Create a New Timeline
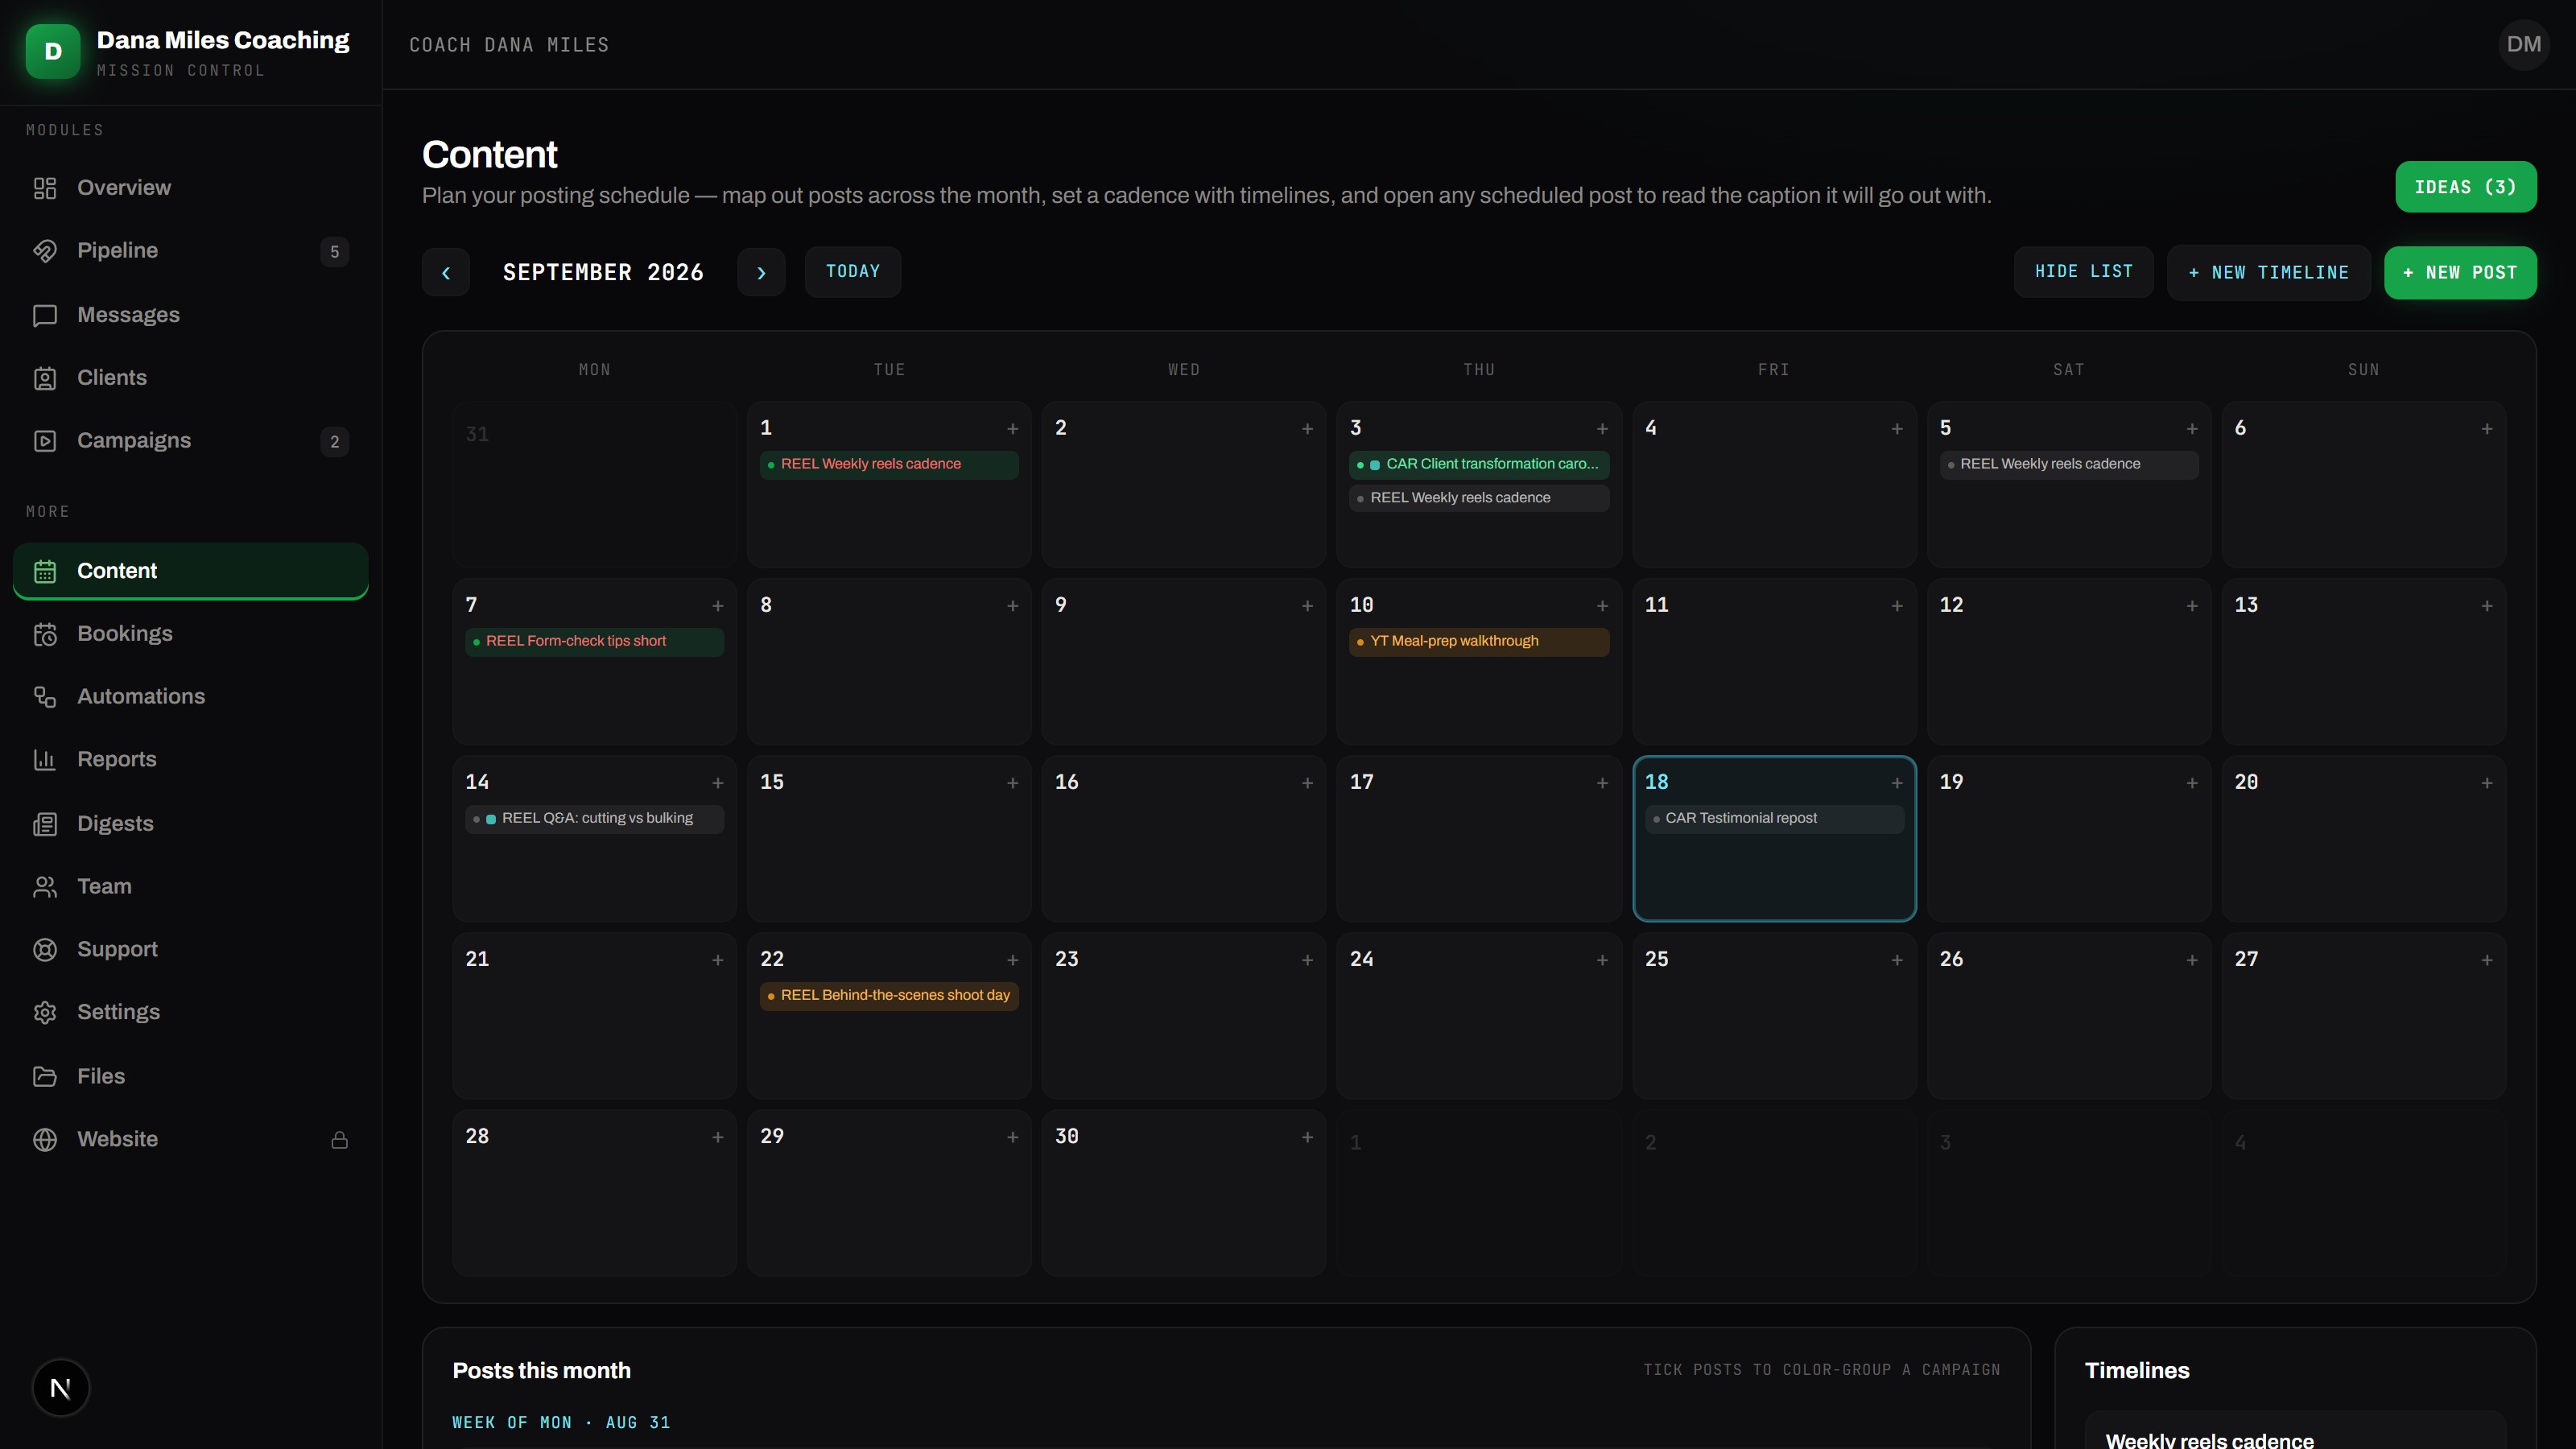 coord(2268,273)
